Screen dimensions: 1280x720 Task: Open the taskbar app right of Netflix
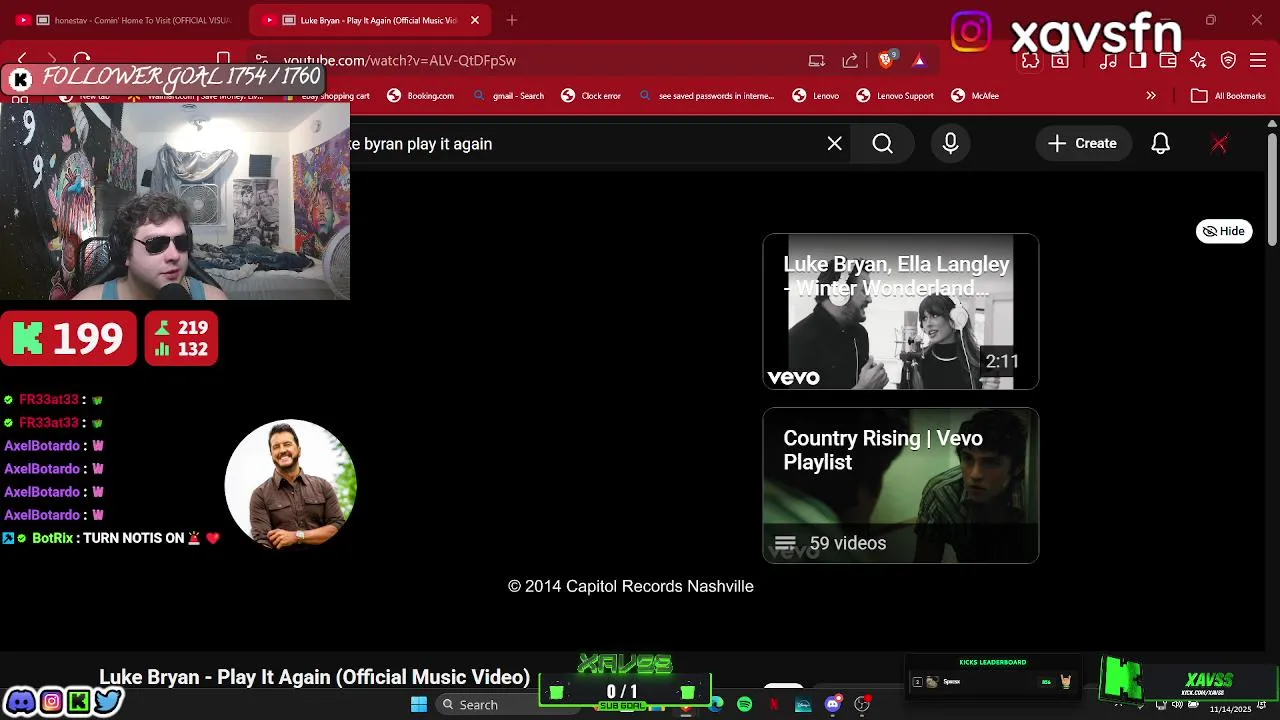click(803, 705)
